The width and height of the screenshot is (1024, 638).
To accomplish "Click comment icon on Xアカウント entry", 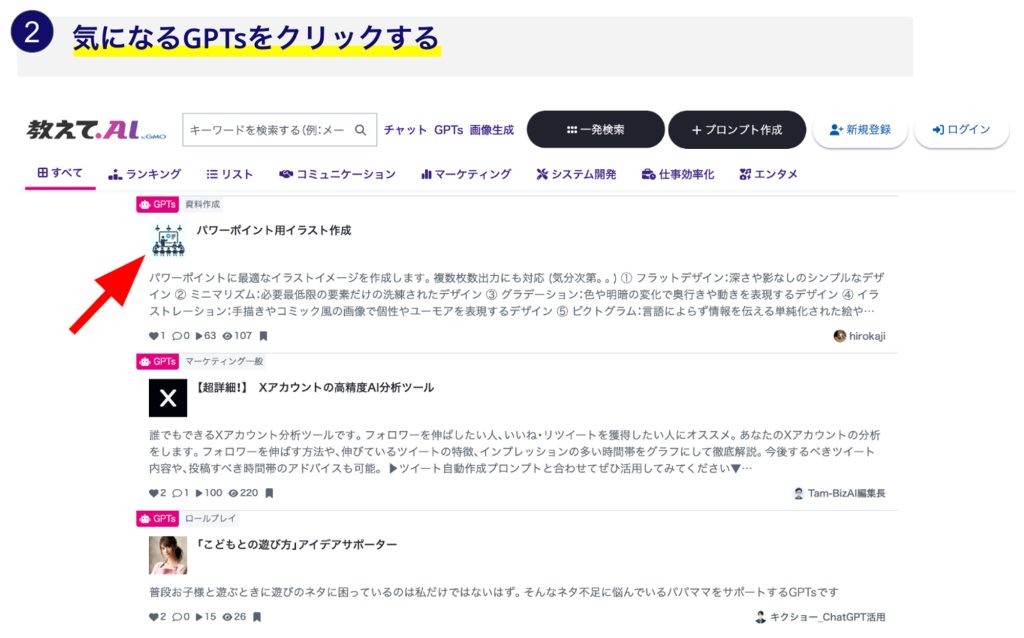I will click(176, 493).
